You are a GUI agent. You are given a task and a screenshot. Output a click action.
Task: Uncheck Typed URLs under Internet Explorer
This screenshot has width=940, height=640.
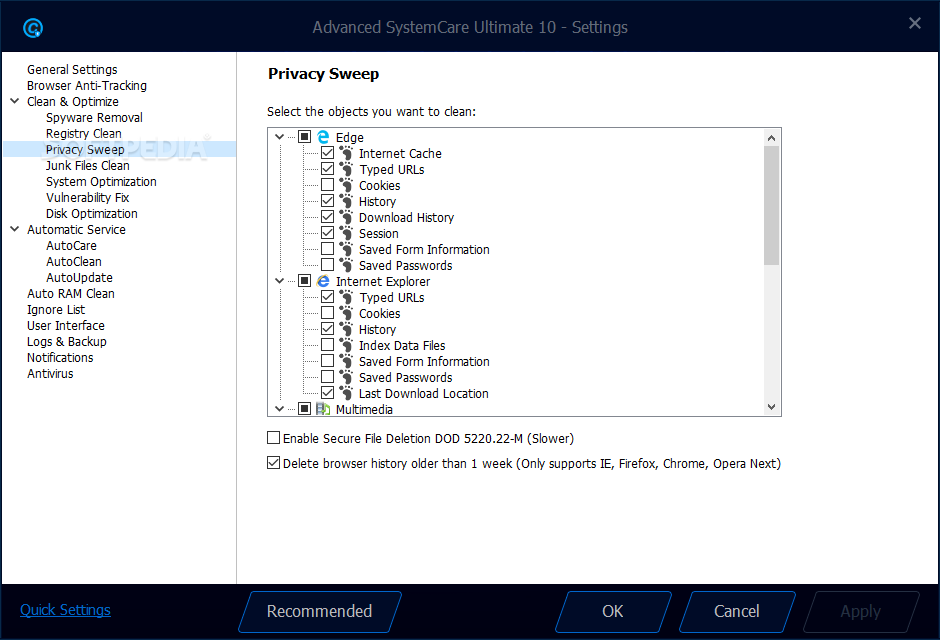[327, 297]
